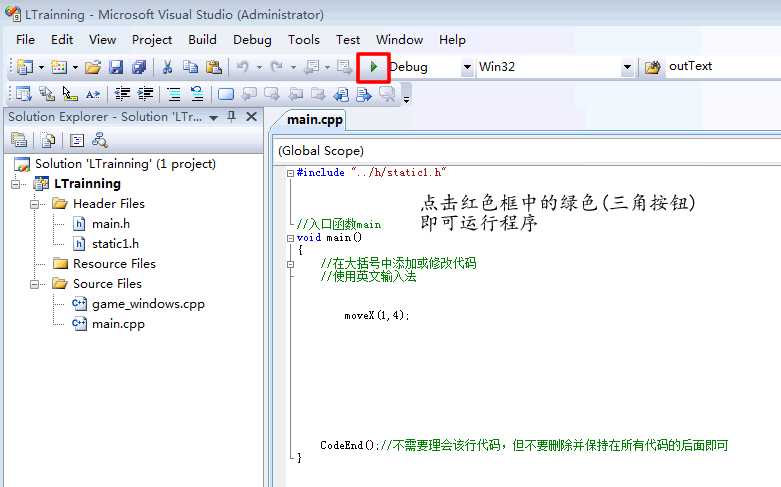Toggle auto-hide pin on Solution Explorer
Screen dimensions: 781x487
(x=232, y=117)
